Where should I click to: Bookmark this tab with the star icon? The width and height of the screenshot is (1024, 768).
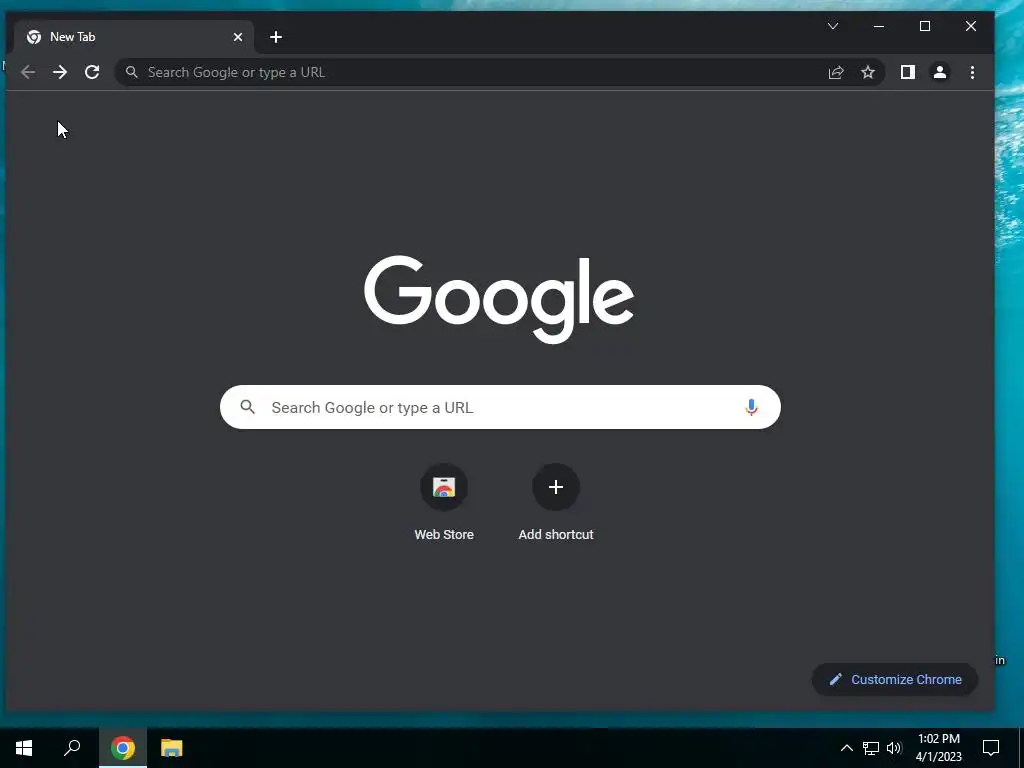click(868, 72)
